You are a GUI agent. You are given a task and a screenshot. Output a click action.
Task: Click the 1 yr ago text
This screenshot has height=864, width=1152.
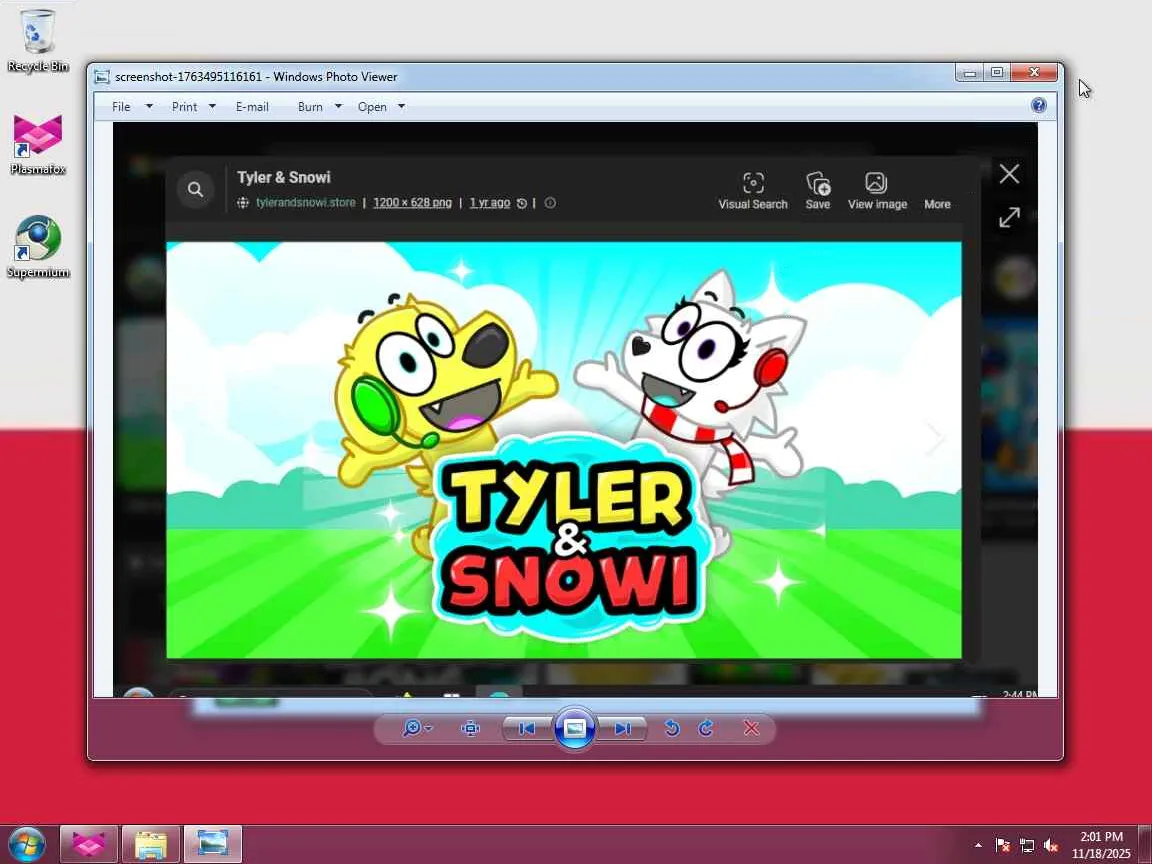(489, 203)
